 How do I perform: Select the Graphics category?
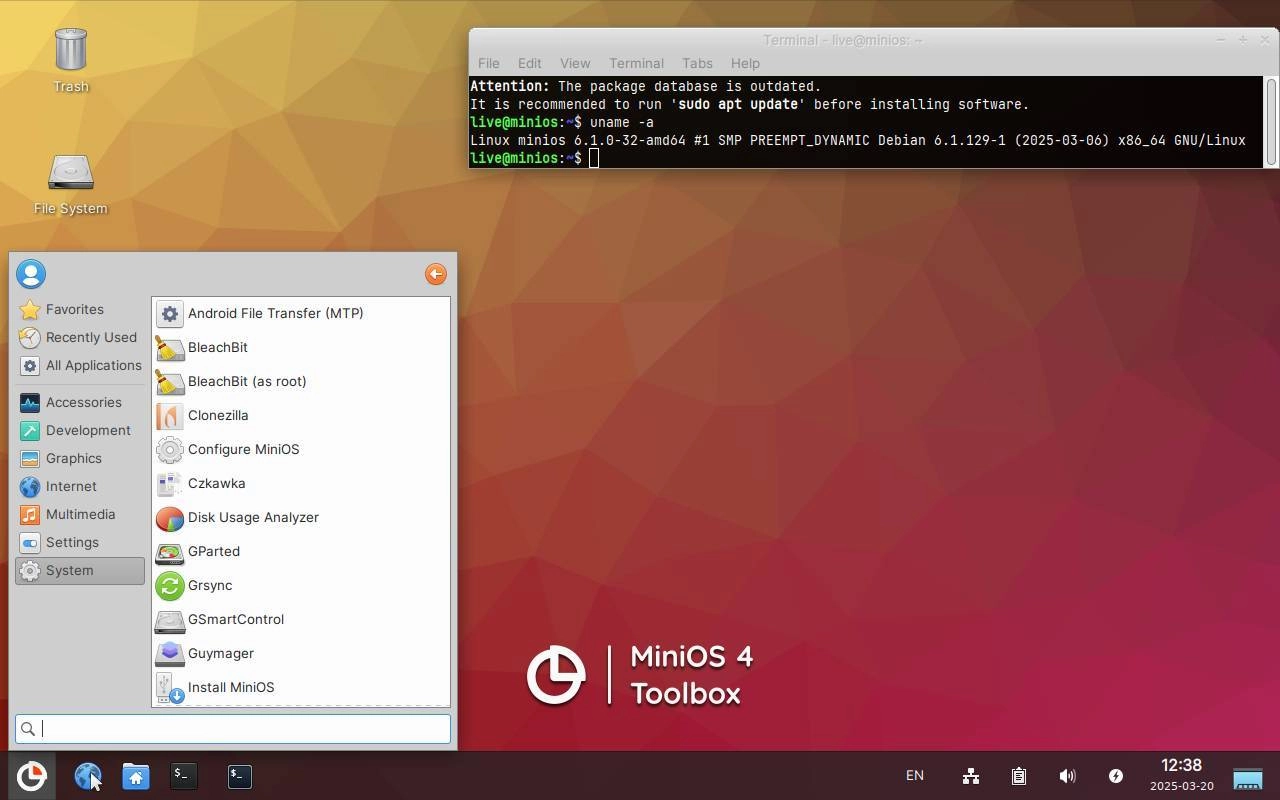pyautogui.click(x=80, y=458)
